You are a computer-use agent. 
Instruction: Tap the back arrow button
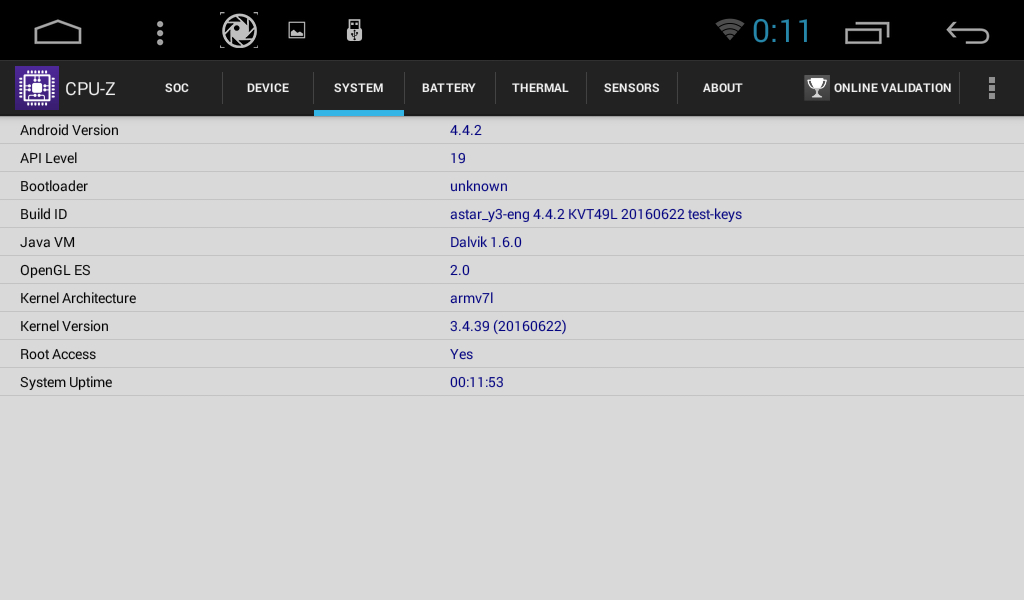point(968,33)
